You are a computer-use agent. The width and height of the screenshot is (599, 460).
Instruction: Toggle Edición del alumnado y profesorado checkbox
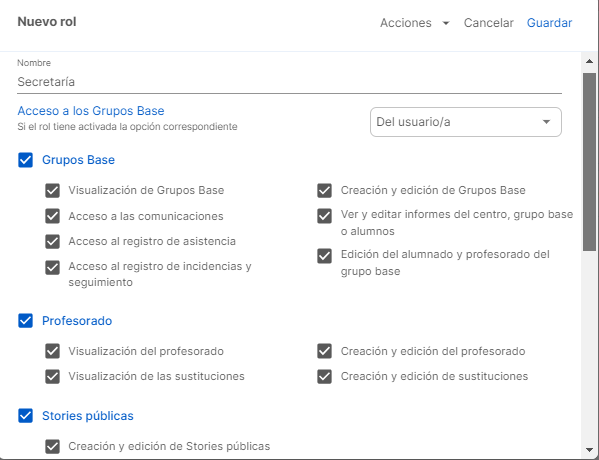click(x=324, y=256)
